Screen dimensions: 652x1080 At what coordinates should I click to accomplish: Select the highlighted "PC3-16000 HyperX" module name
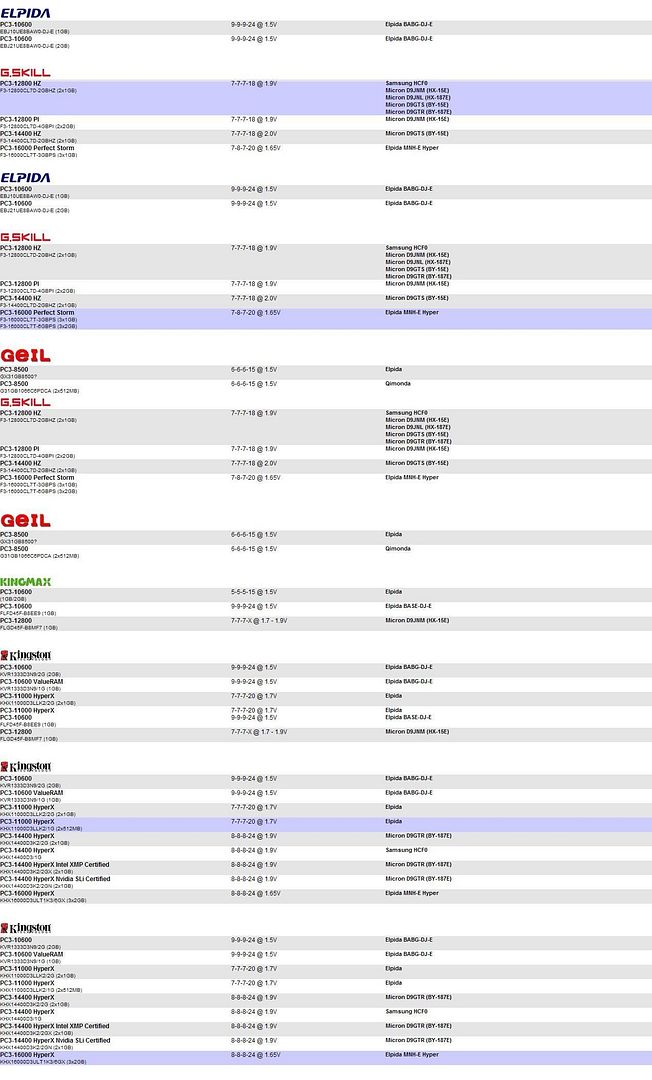(x=28, y=1055)
